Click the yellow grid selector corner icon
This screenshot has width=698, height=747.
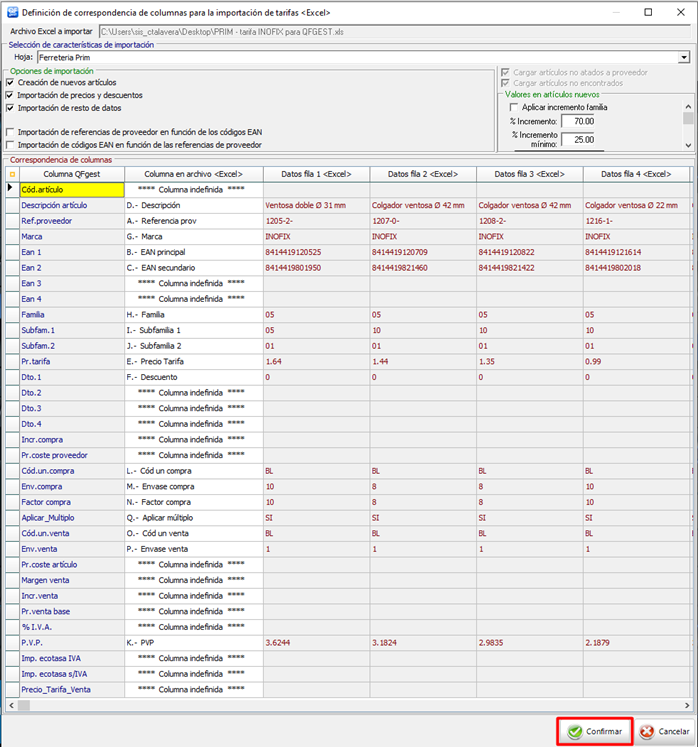pos(12,174)
